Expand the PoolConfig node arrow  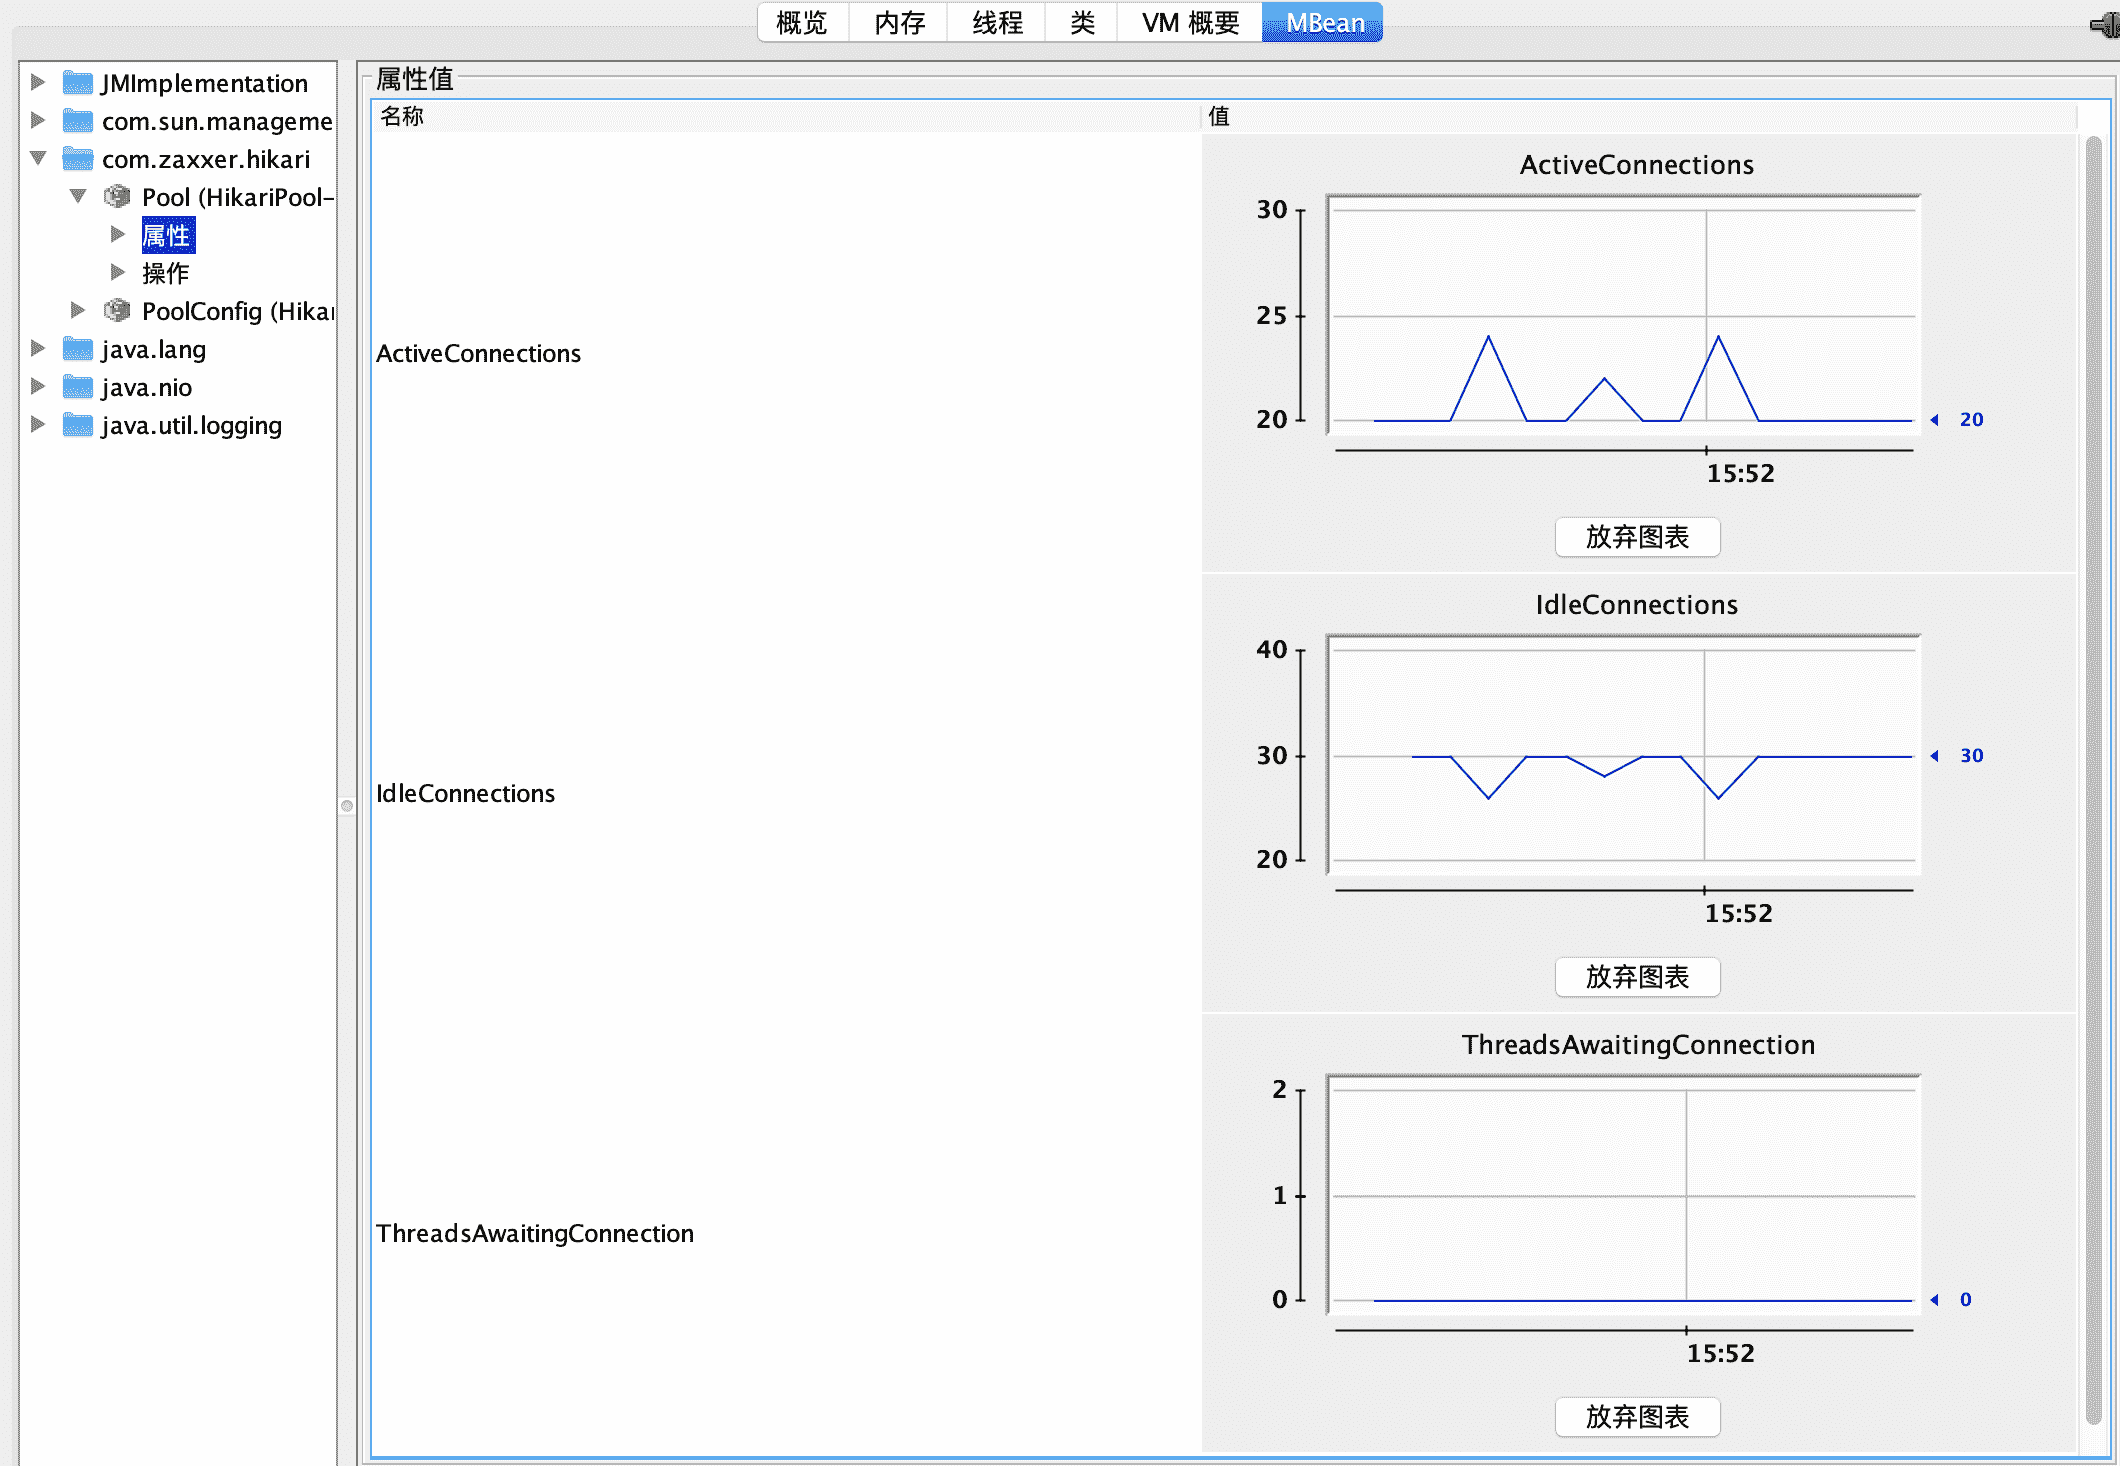pyautogui.click(x=78, y=310)
